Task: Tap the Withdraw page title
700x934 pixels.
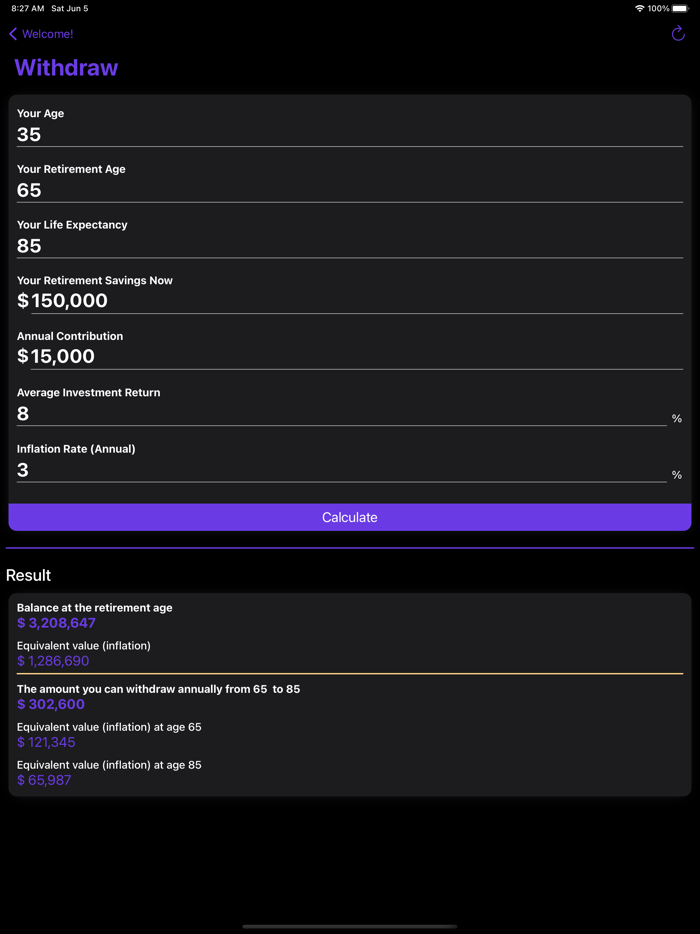Action: click(65, 68)
